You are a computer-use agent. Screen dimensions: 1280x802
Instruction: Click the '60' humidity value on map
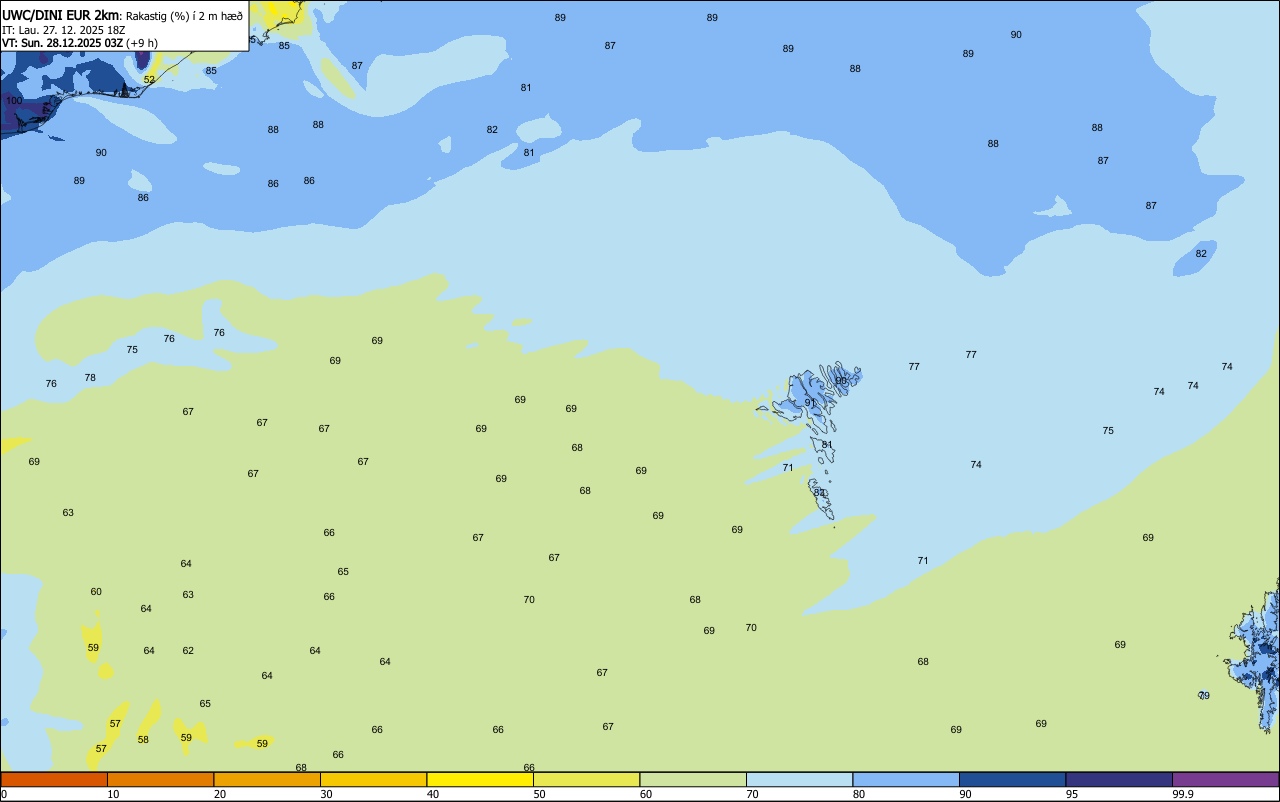[96, 592]
